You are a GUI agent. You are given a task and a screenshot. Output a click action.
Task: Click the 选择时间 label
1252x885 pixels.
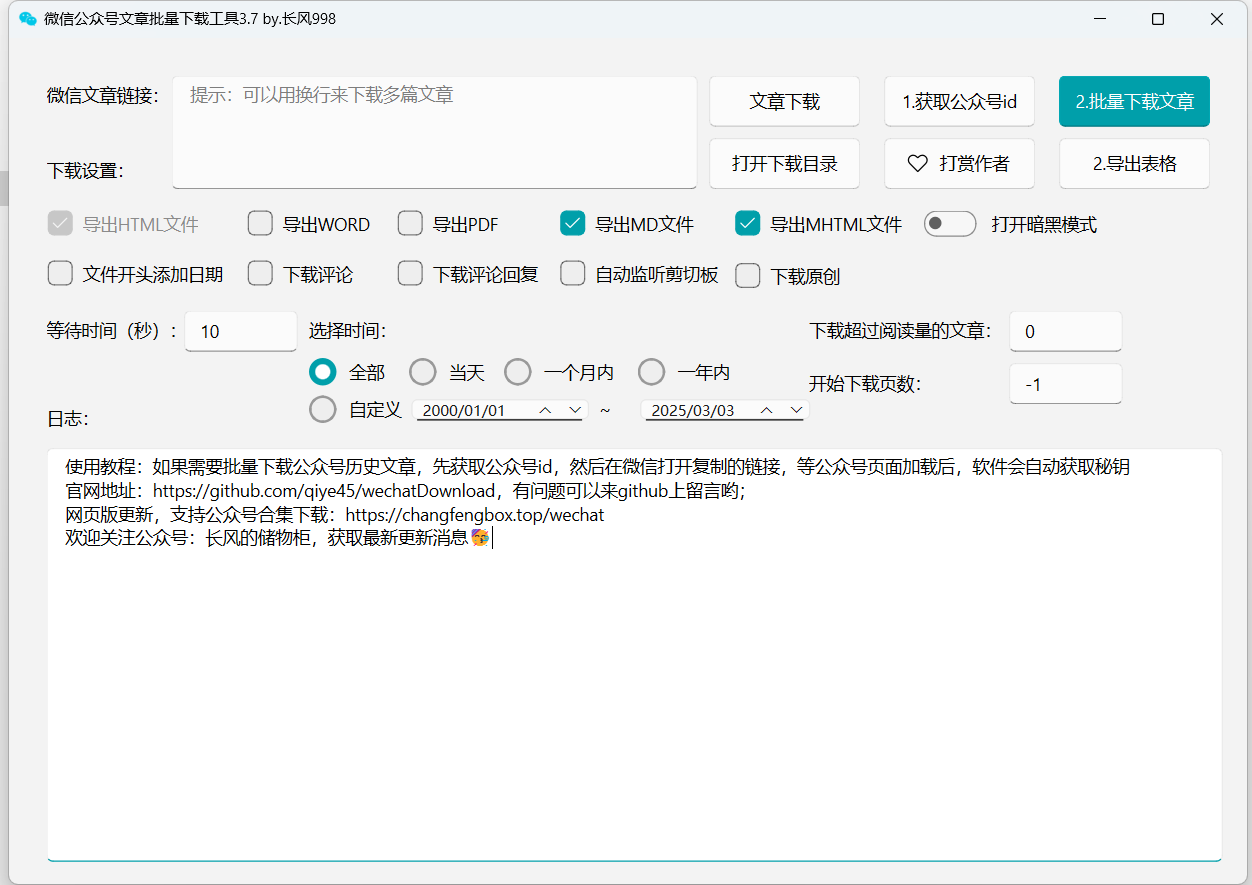coord(348,331)
